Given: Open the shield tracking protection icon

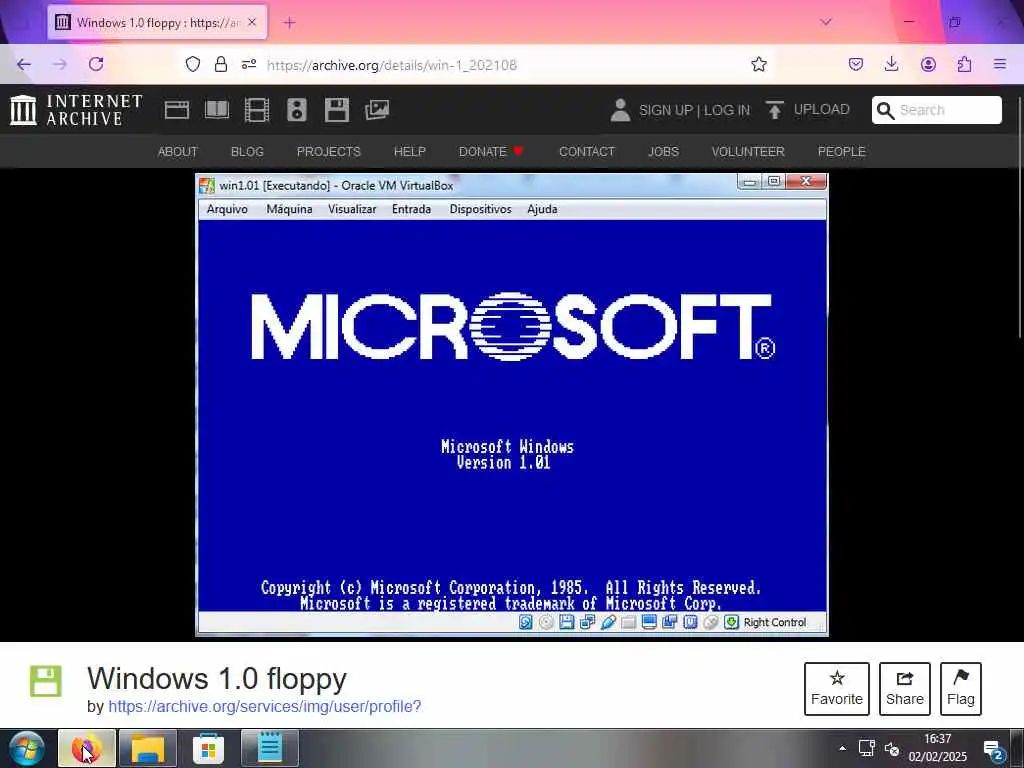Looking at the screenshot, I should click(x=193, y=64).
